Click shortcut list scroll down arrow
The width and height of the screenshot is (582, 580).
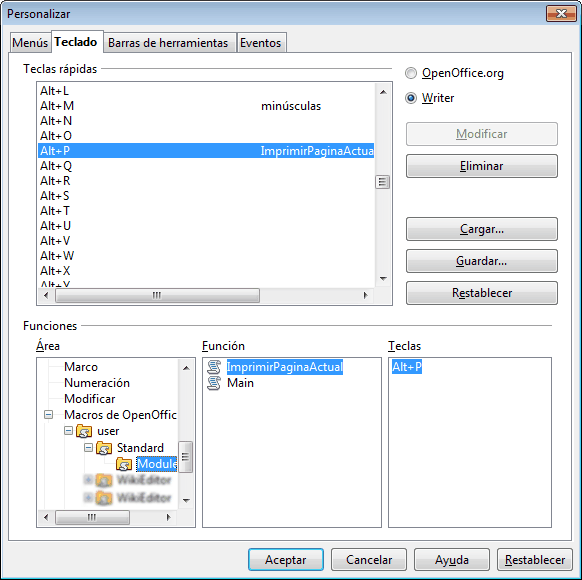click(383, 279)
